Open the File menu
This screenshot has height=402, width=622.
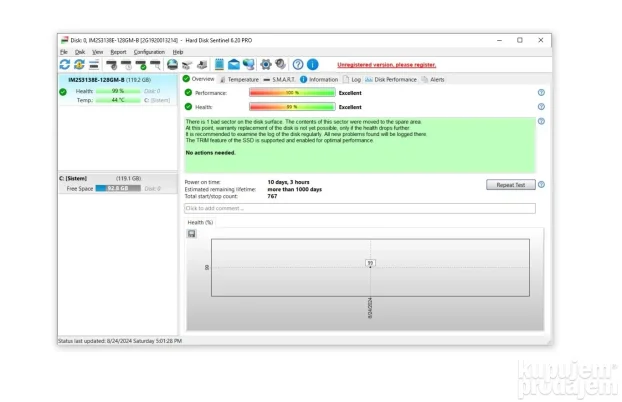[x=64, y=52]
